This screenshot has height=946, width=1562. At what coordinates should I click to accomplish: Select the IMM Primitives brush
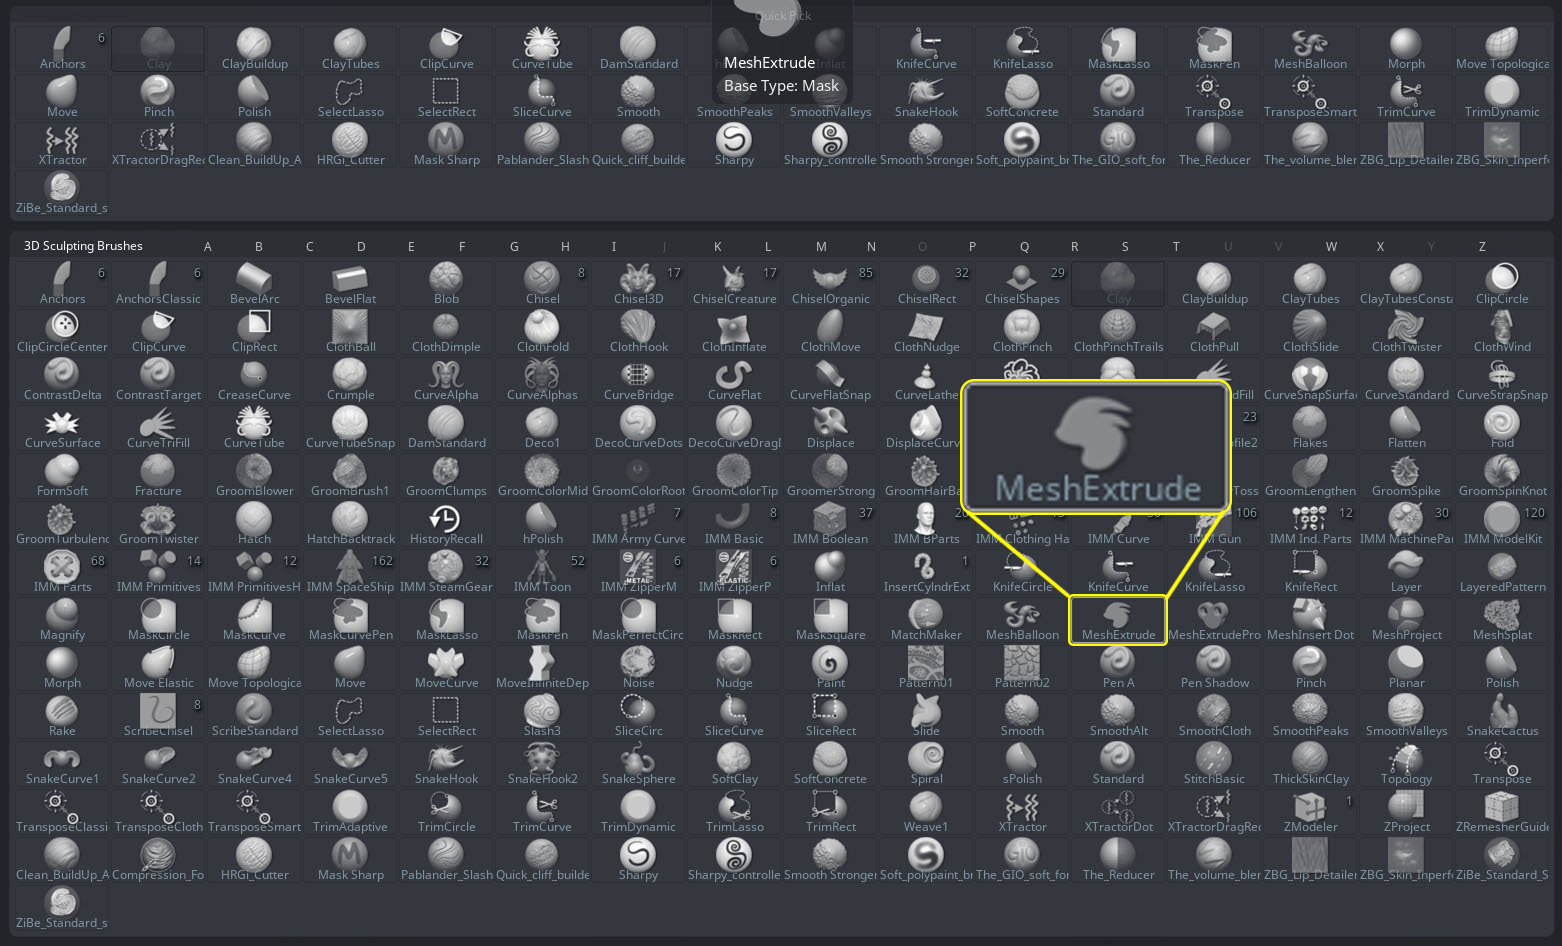[158, 573]
